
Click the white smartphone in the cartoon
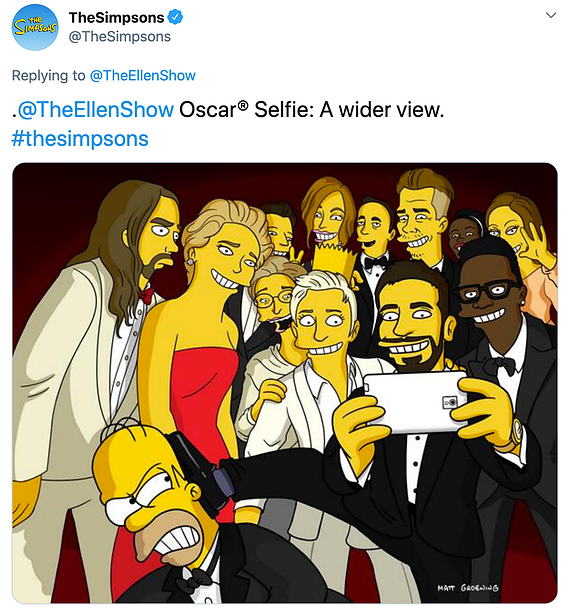pos(415,403)
